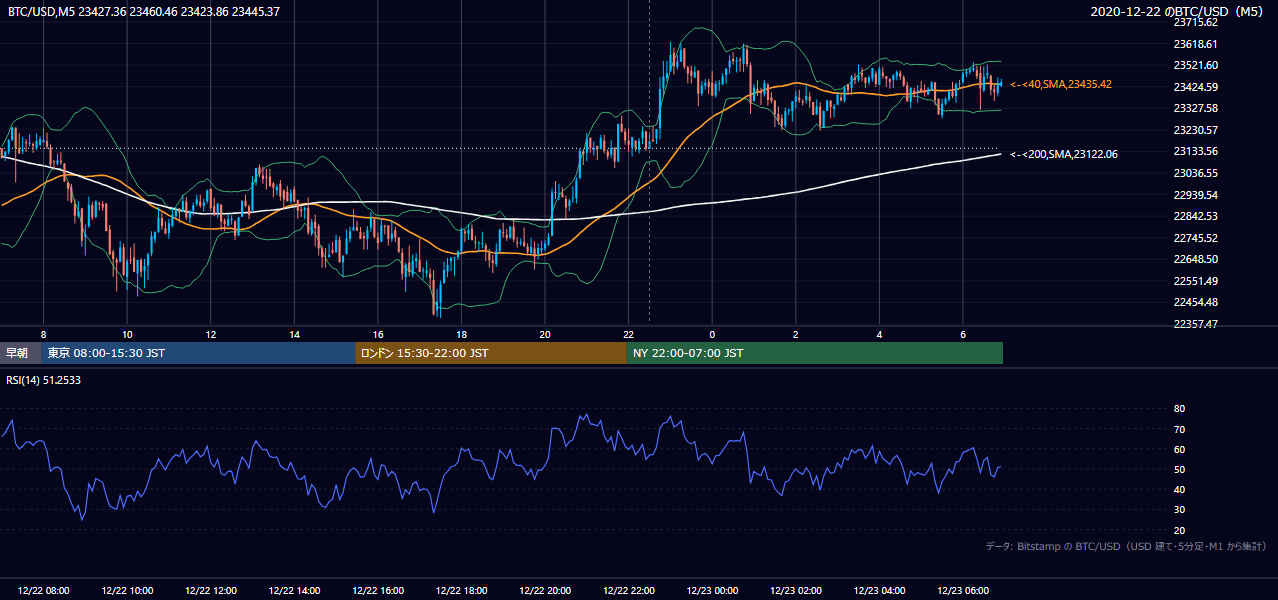Select the NY 22:00-07:00 JST session bar
This screenshot has height=600, width=1278.
coord(815,353)
